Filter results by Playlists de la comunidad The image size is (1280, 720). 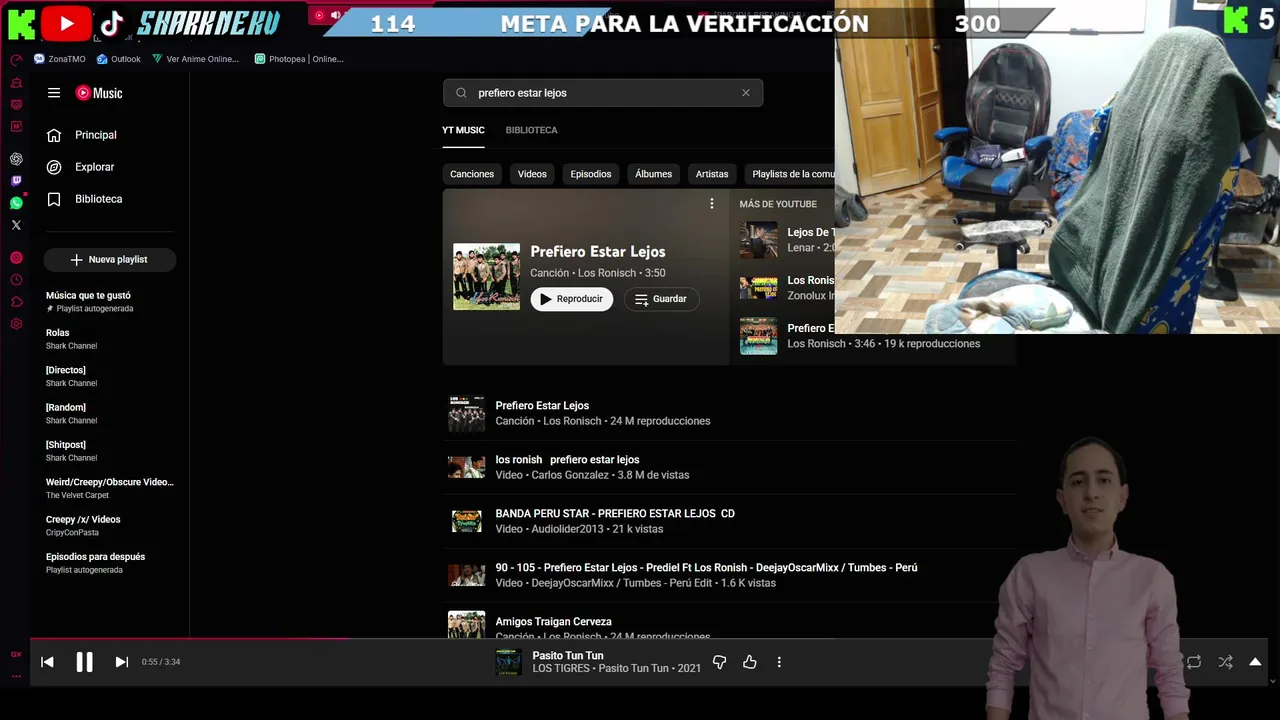click(x=790, y=174)
